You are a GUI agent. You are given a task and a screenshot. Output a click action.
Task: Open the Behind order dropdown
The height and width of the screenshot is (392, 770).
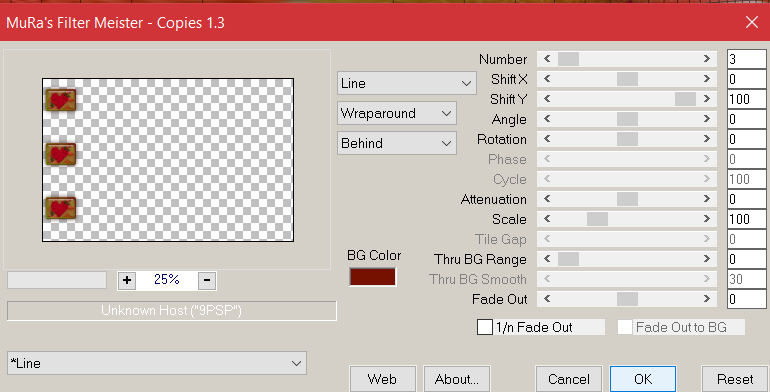397,143
